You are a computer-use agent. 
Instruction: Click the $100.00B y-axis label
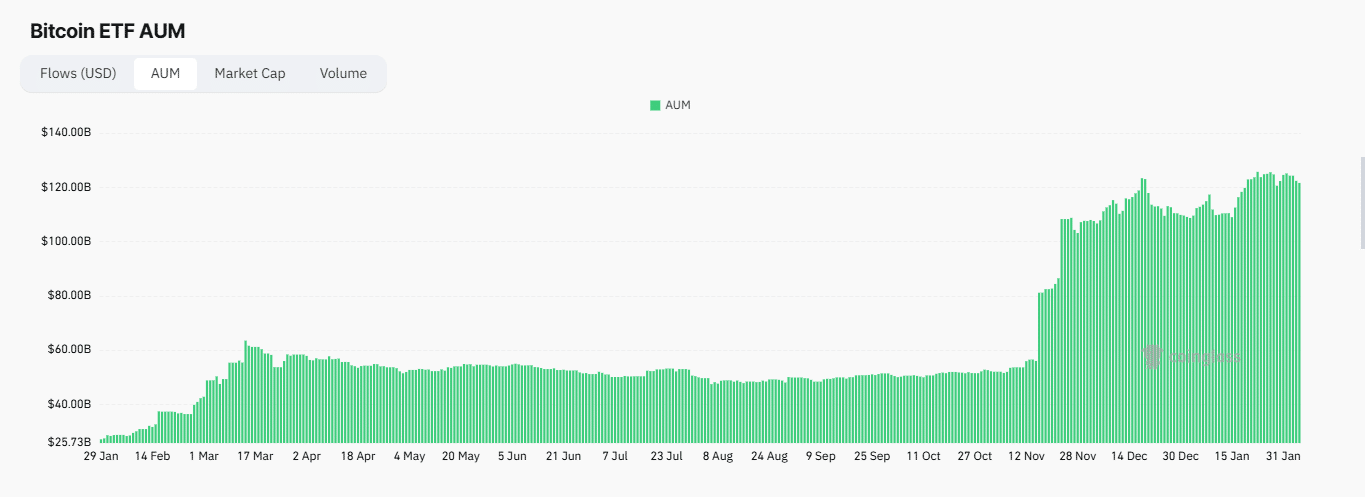[x=66, y=241]
